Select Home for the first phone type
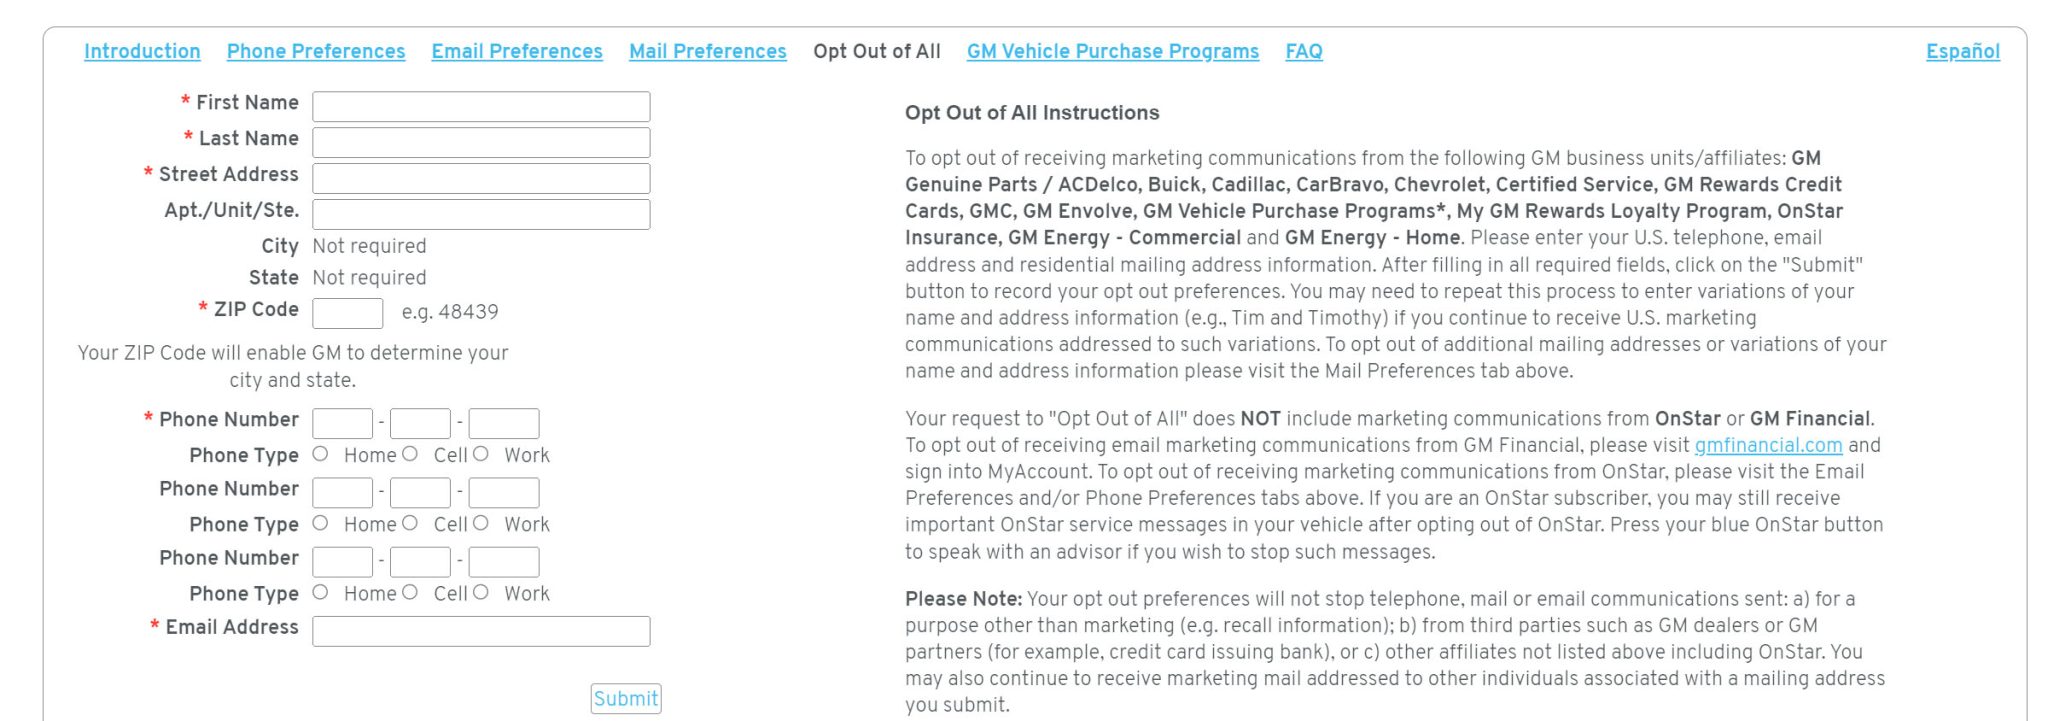This screenshot has width=2048, height=721. point(320,453)
